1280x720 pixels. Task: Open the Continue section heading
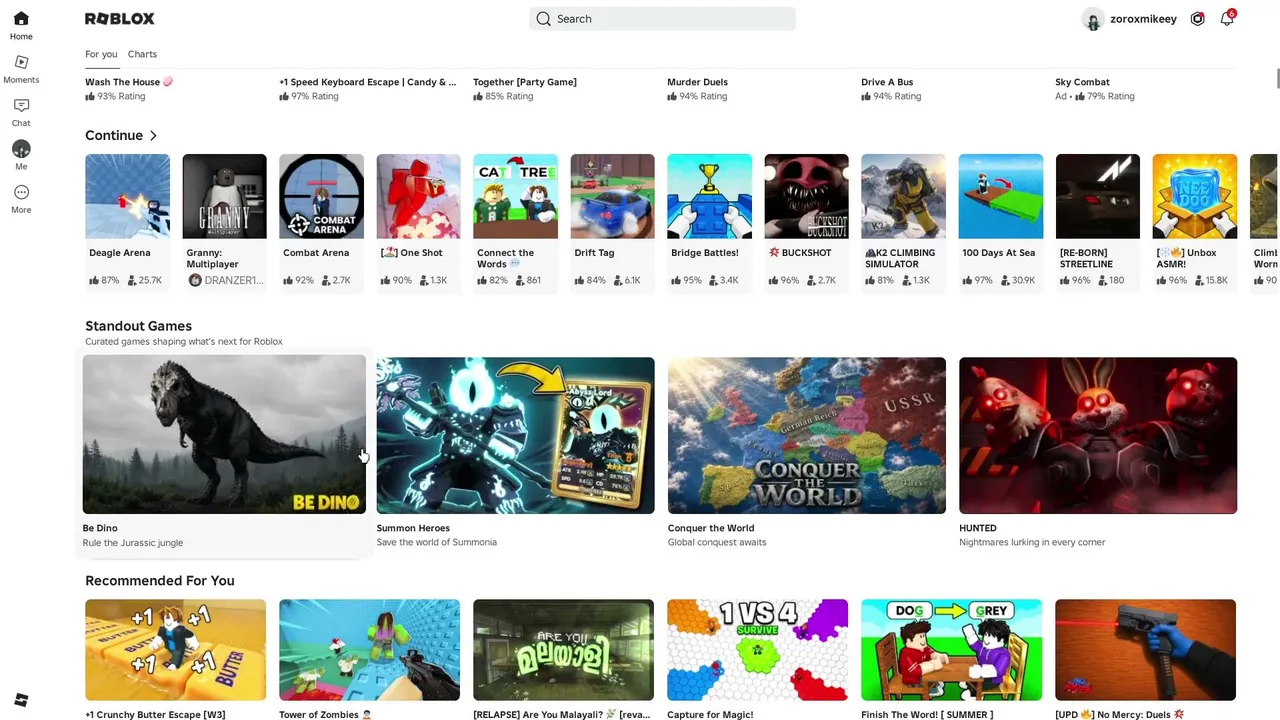pyautogui.click(x=114, y=135)
